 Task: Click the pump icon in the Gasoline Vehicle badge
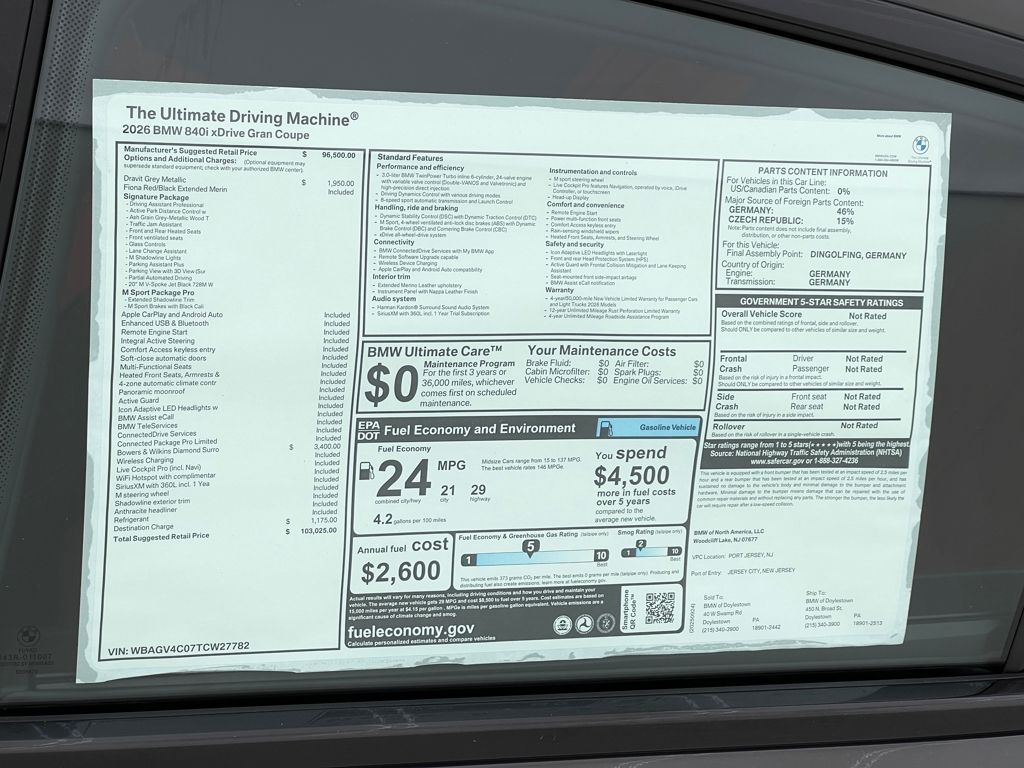tap(606, 428)
